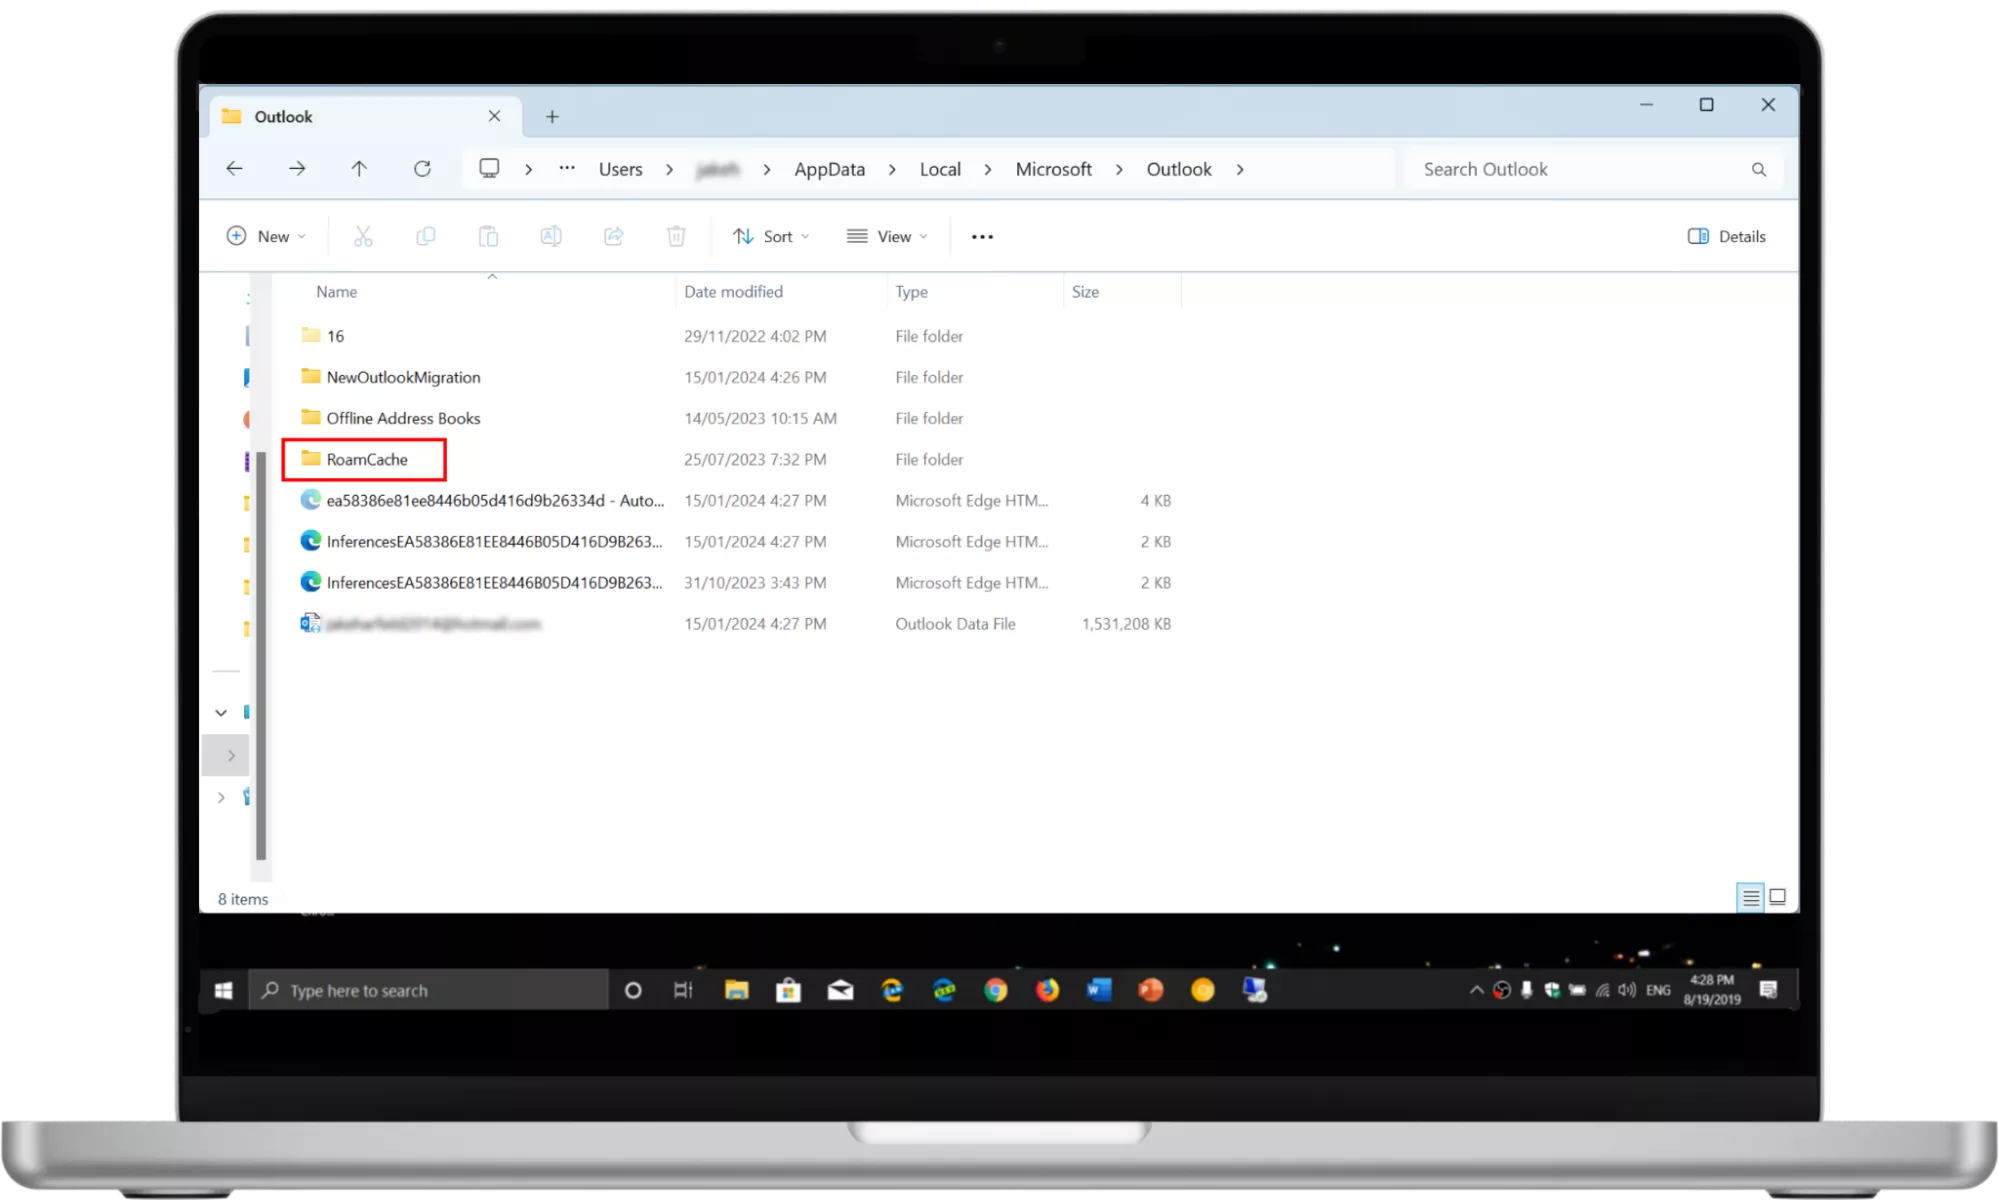Click the Search Outlook input field
The height and width of the screenshot is (1200, 1999).
click(1580, 170)
